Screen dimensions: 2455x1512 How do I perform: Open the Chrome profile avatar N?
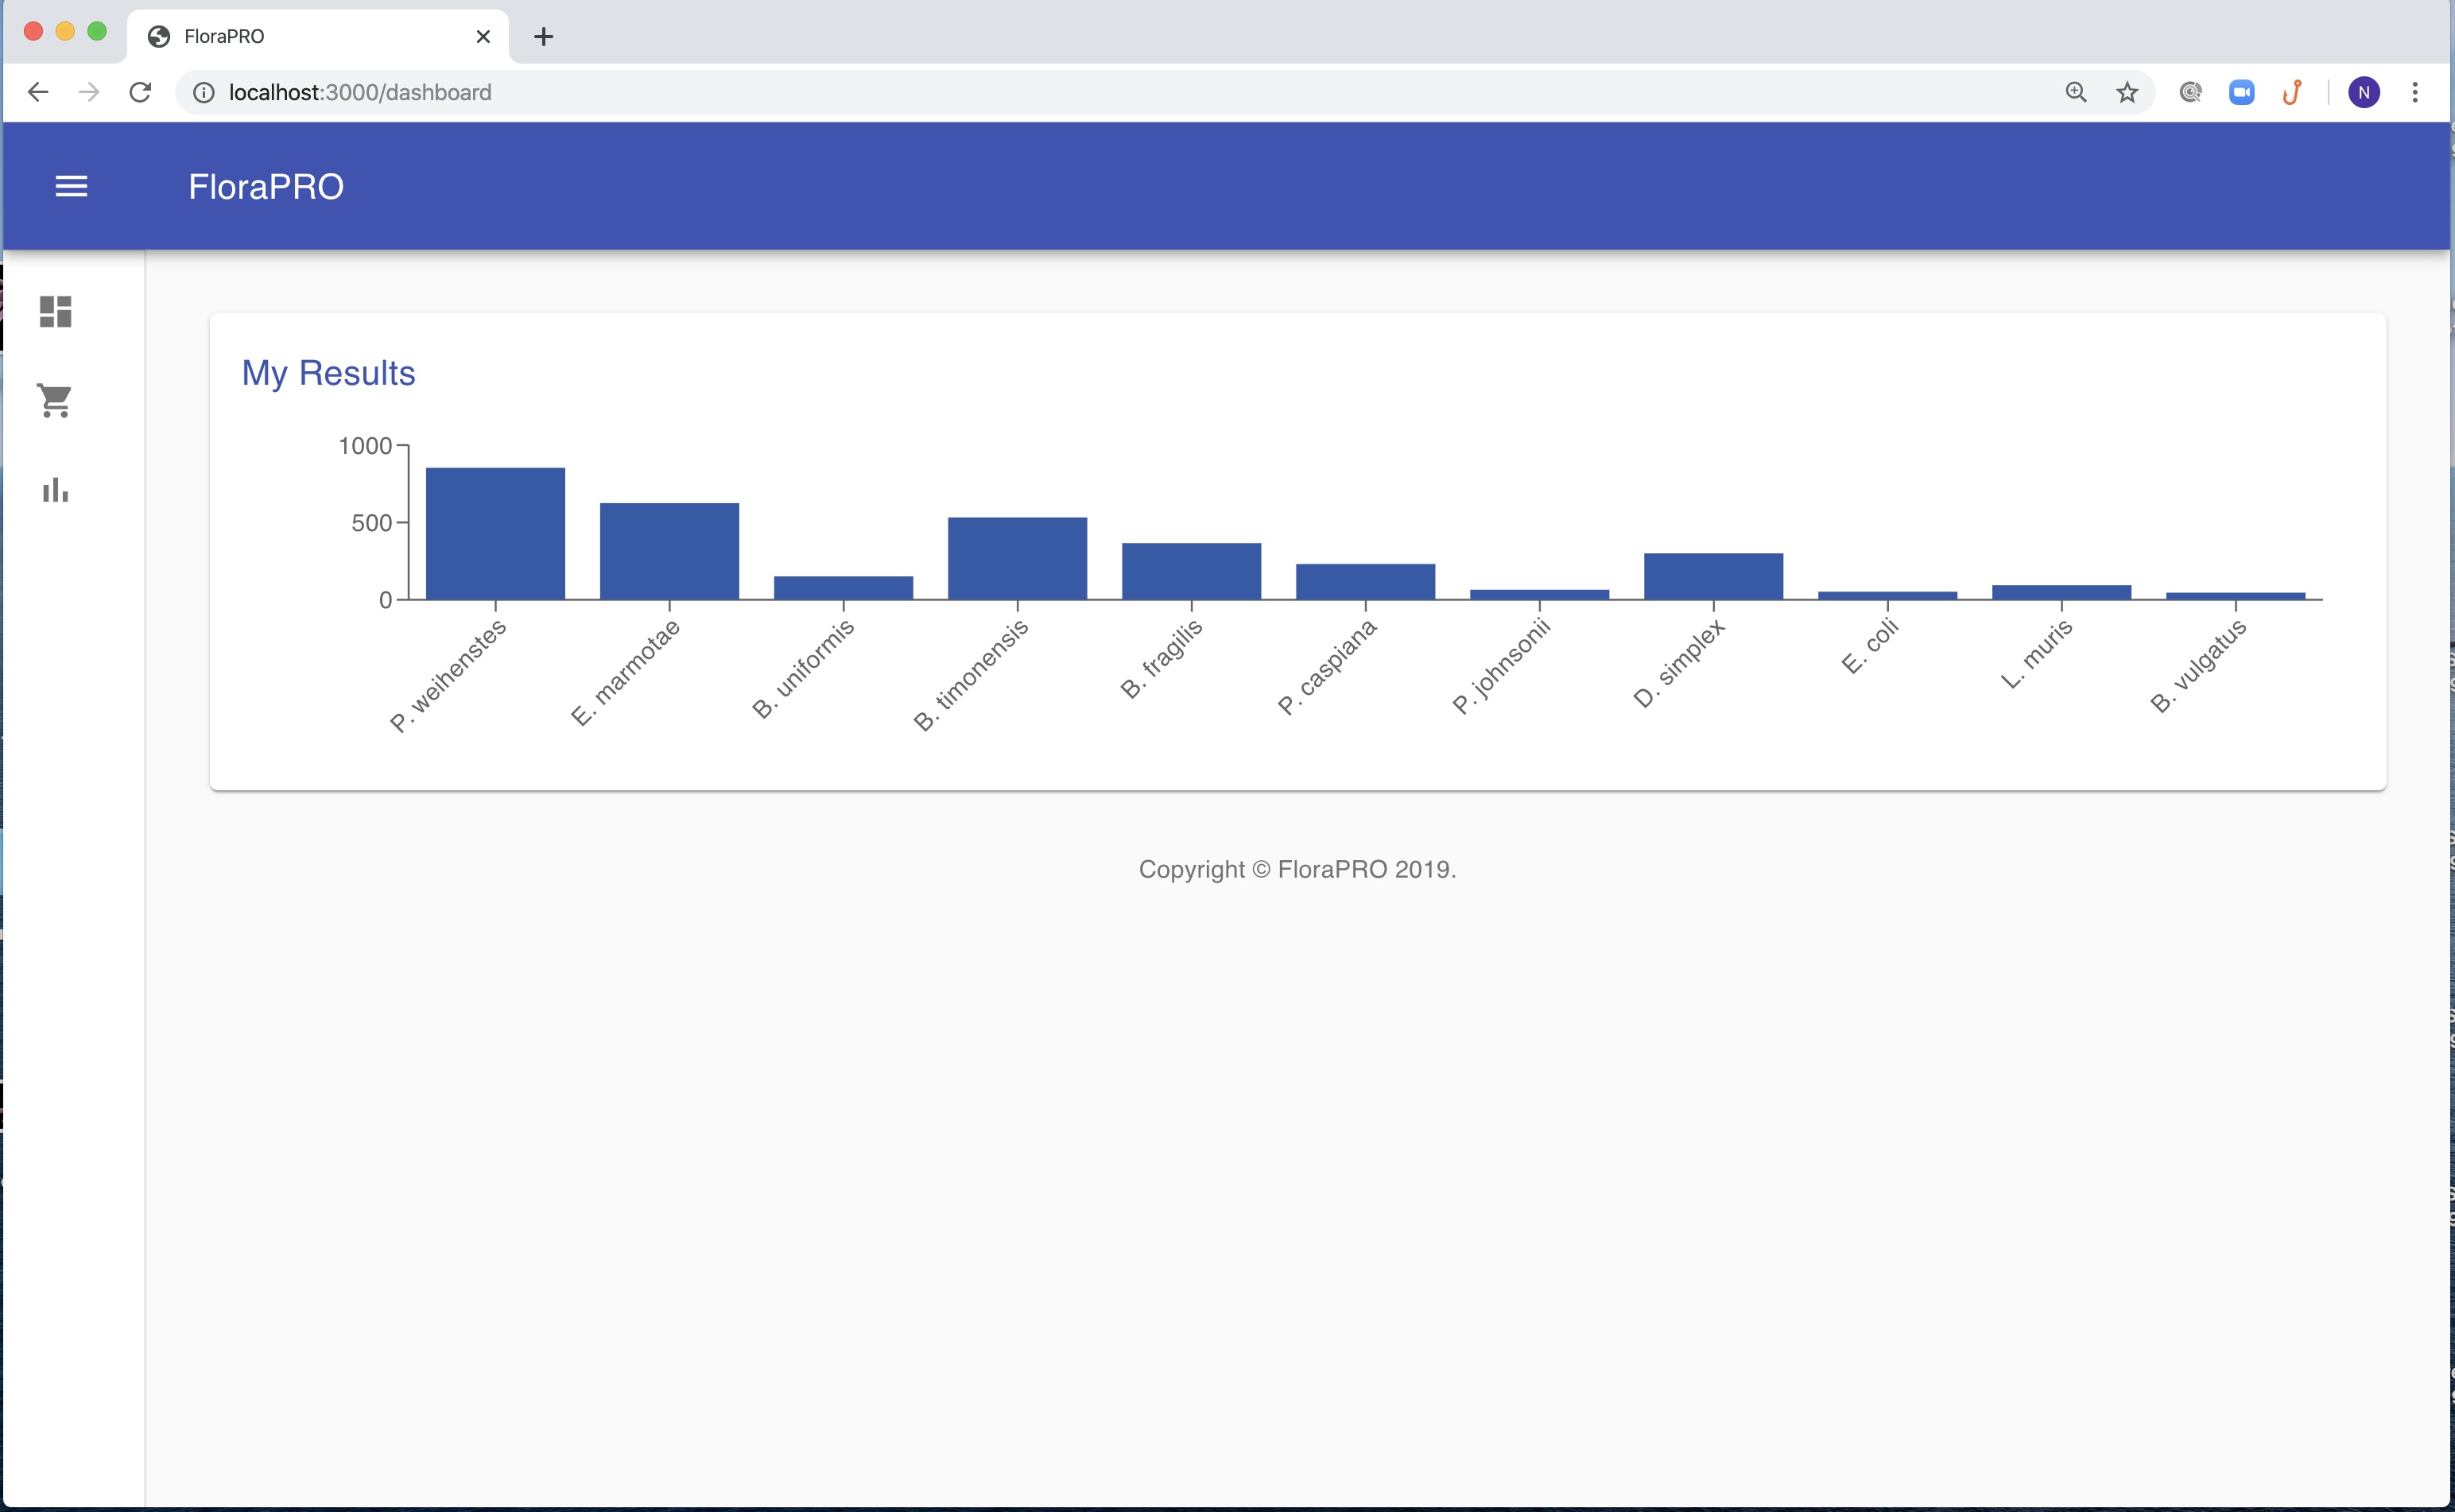point(2364,92)
